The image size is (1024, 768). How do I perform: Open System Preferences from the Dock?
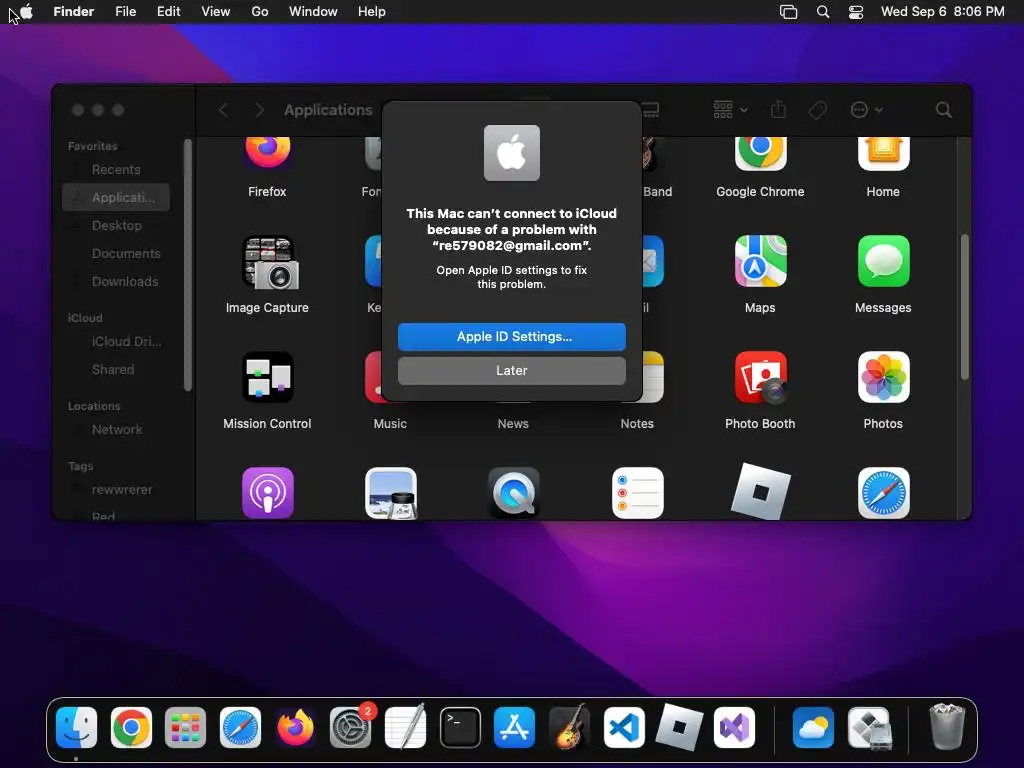click(351, 727)
